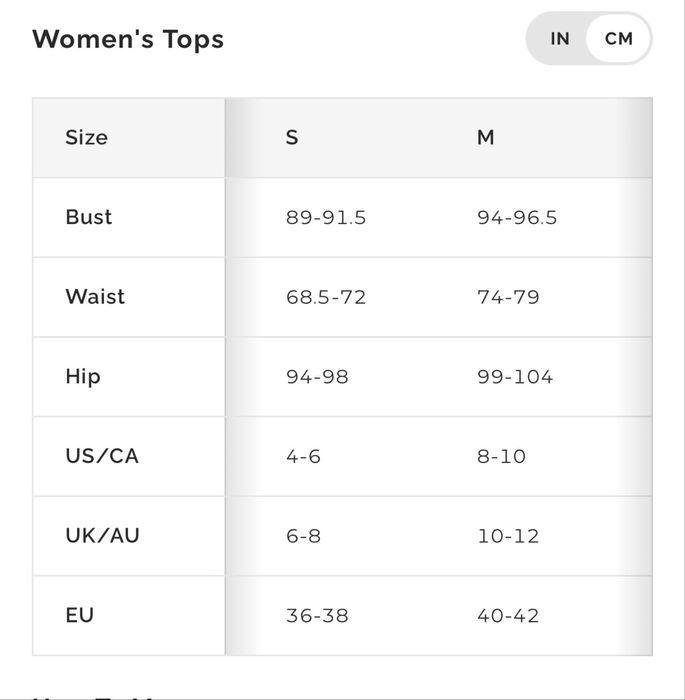Click the UK/AU 10-12 size cell

[x=508, y=536]
